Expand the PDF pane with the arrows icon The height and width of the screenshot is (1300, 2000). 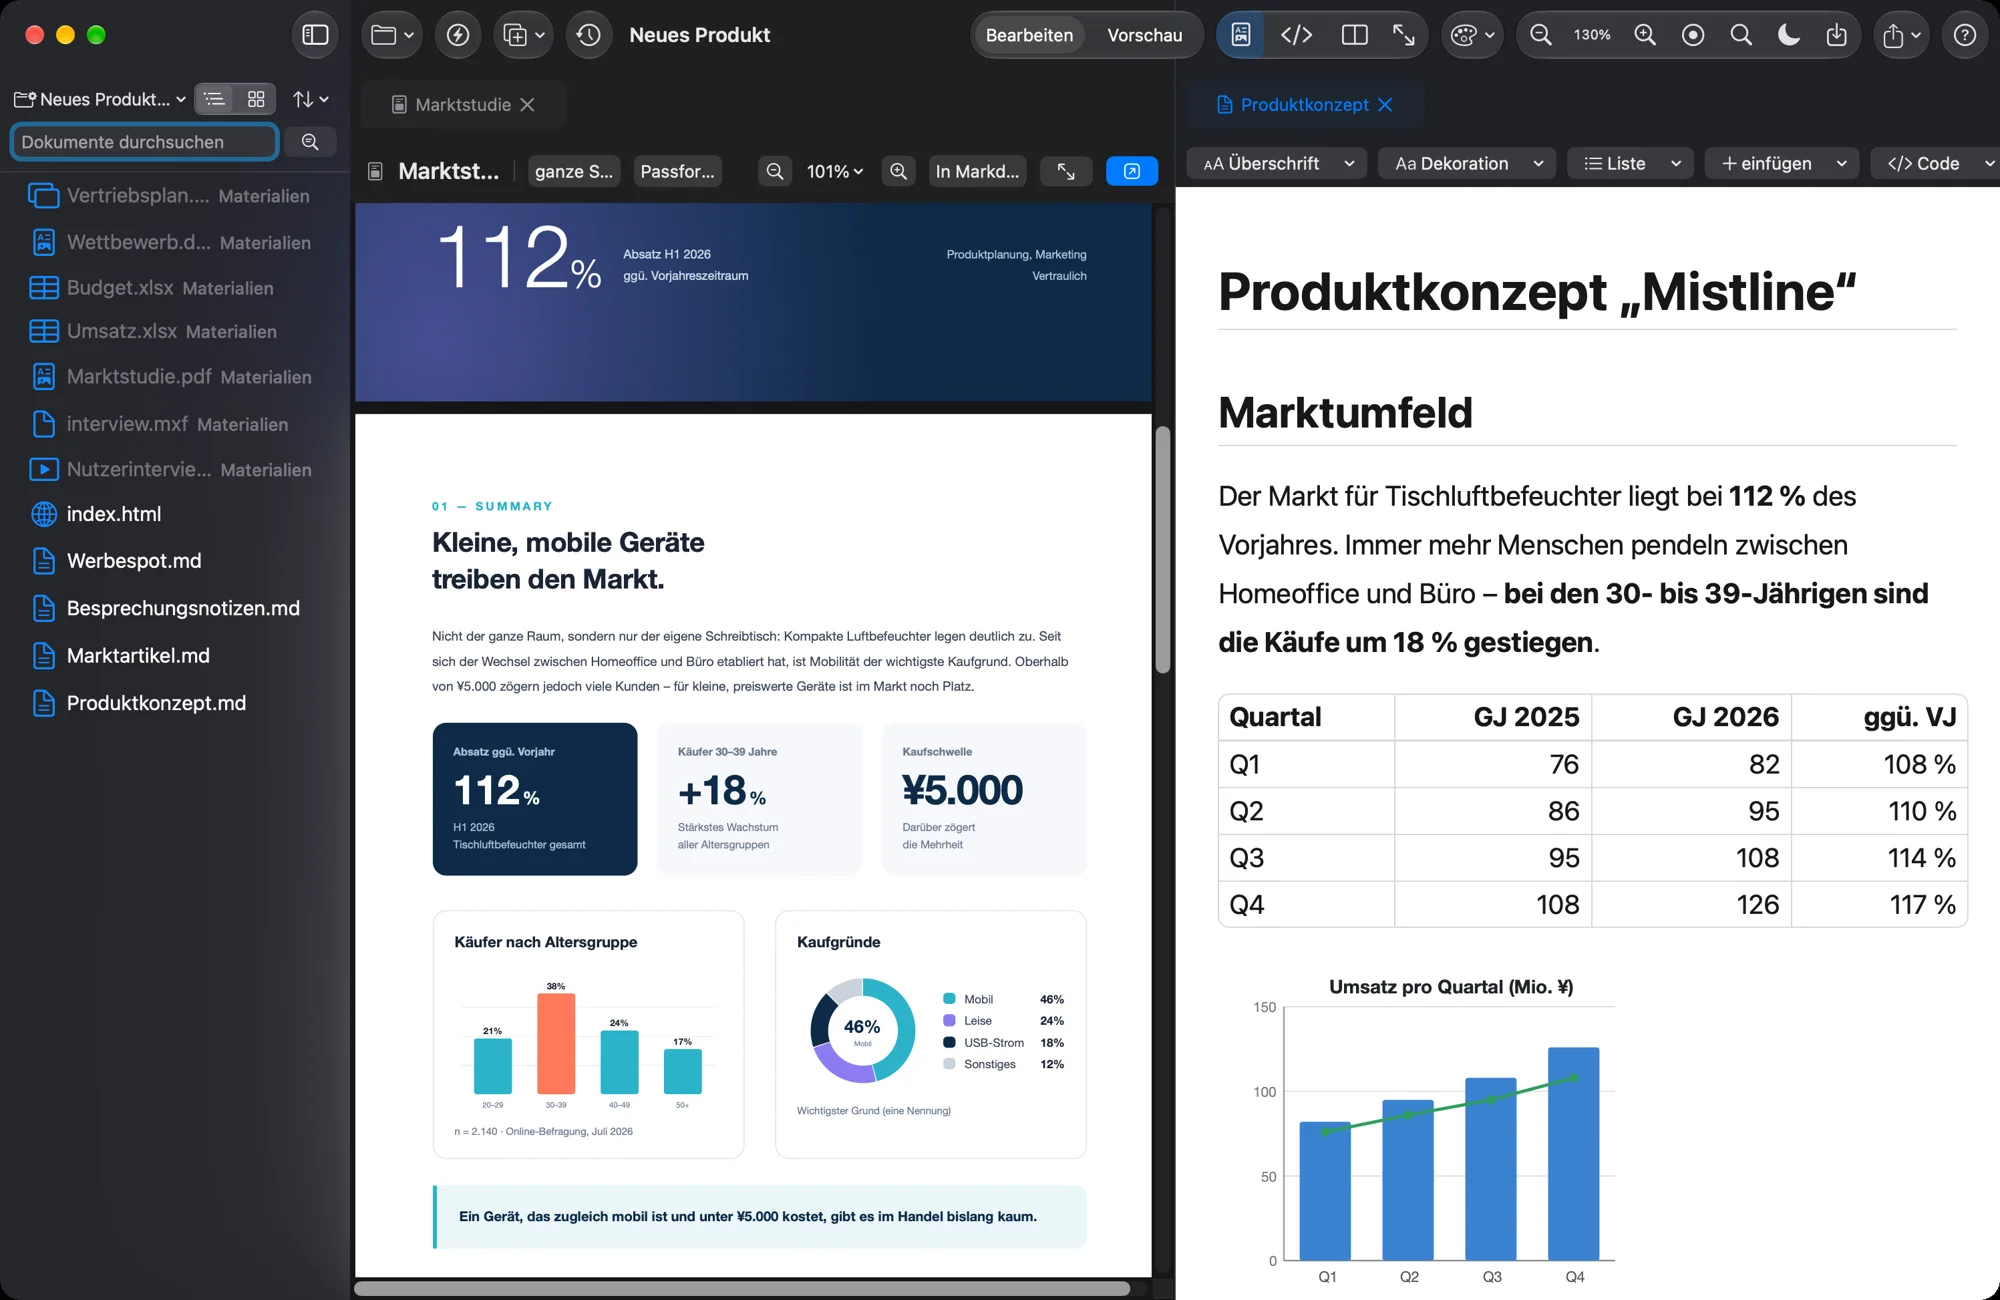pyautogui.click(x=1066, y=171)
